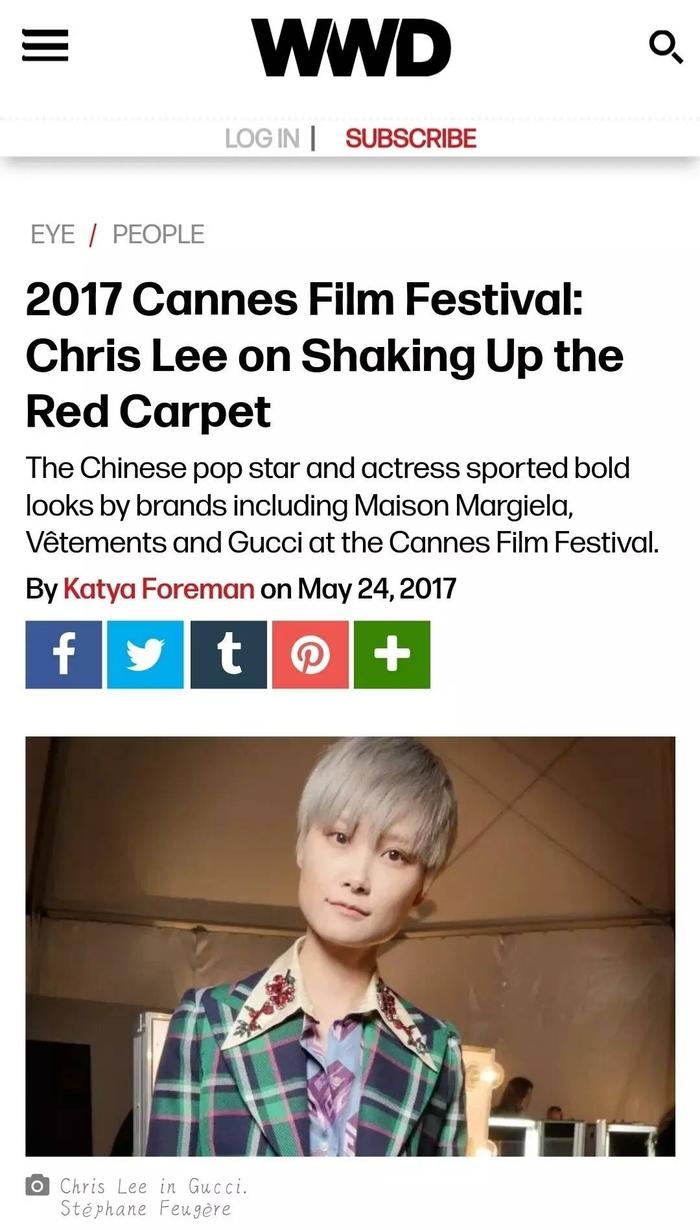Click the 'Chris Lee in Gucci.' caption
This screenshot has width=700, height=1230.
tap(153, 1186)
